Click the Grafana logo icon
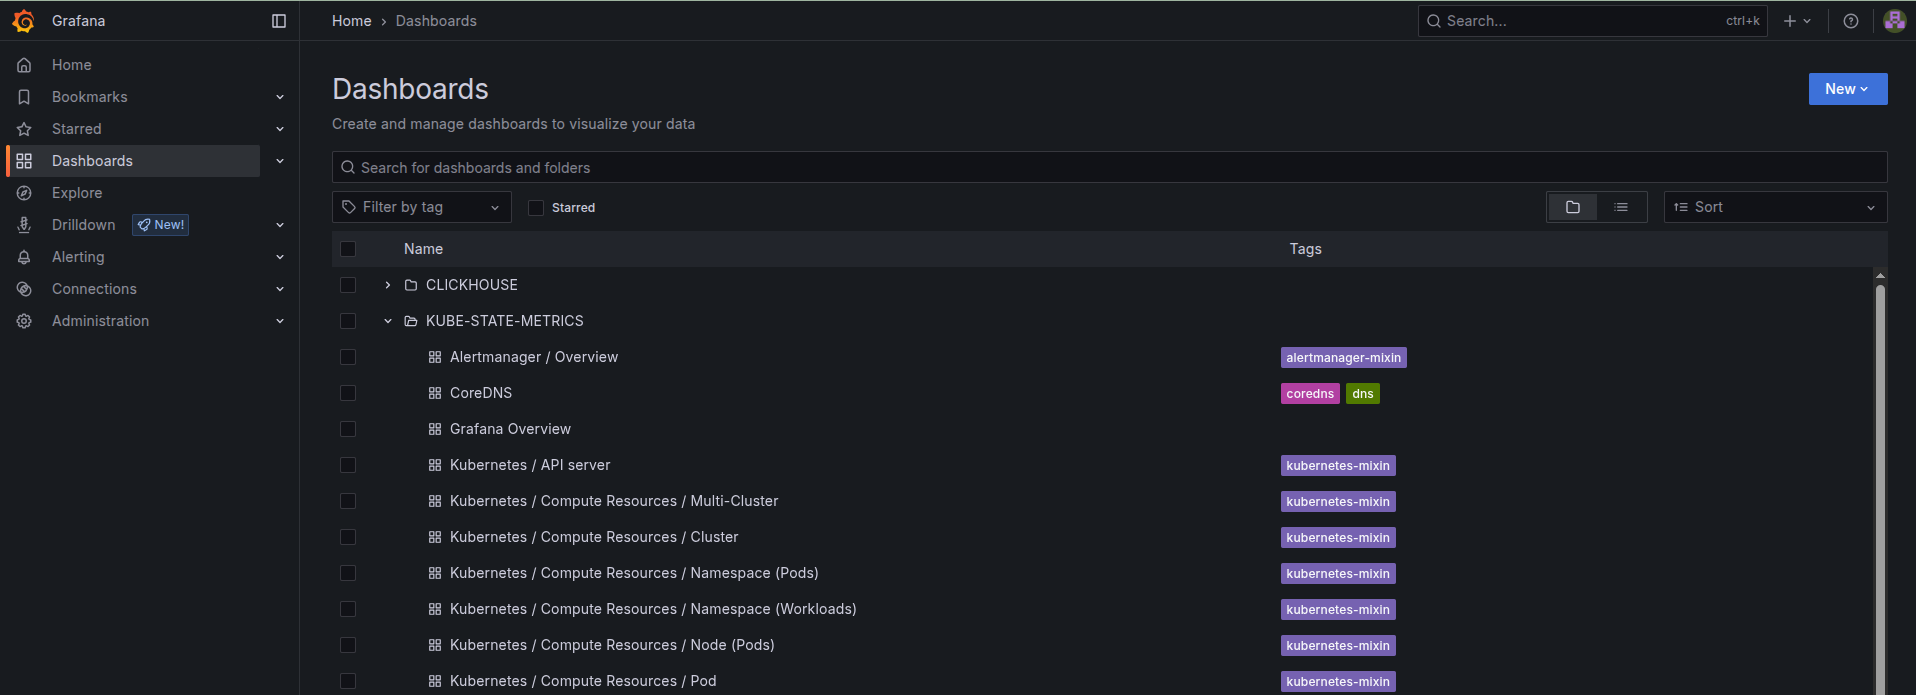 24,21
